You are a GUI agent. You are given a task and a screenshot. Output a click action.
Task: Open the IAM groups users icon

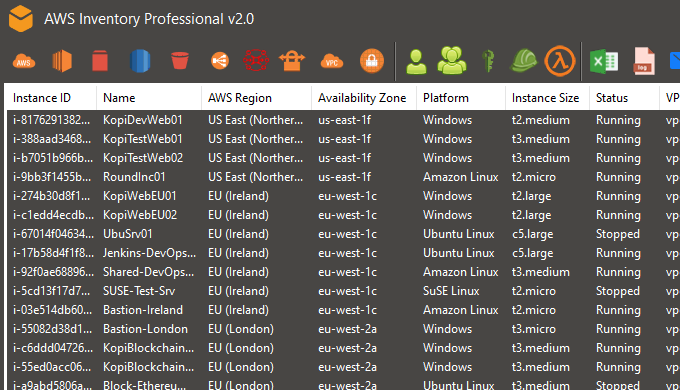pos(452,60)
